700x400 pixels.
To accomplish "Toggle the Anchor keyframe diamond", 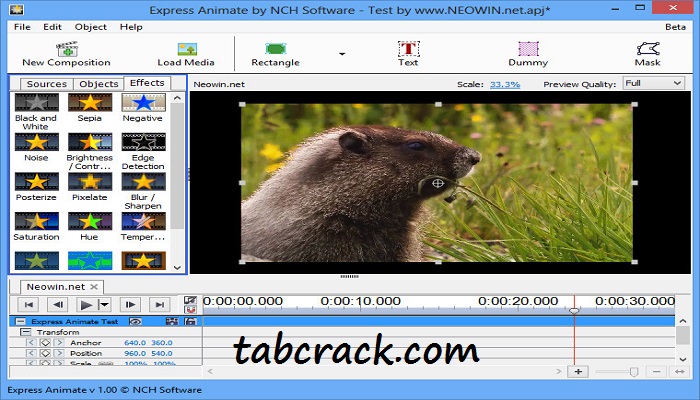I will pyautogui.click(x=45, y=343).
